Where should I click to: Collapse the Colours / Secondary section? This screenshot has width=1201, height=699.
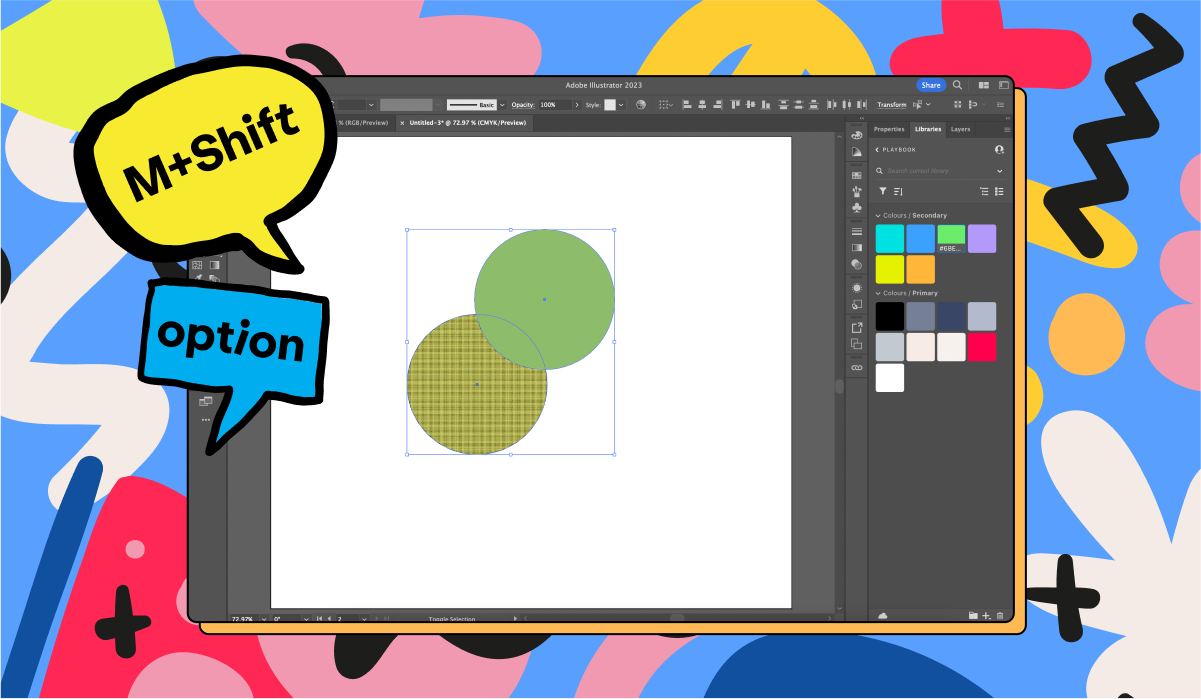click(878, 215)
